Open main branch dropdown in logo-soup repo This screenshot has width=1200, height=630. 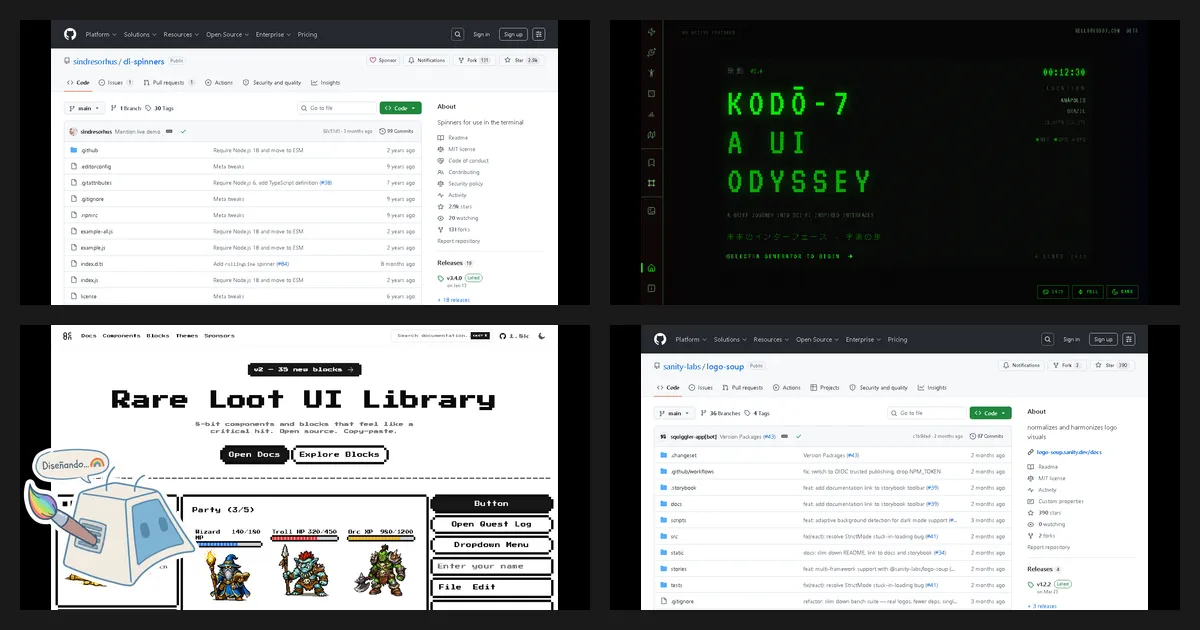click(674, 413)
